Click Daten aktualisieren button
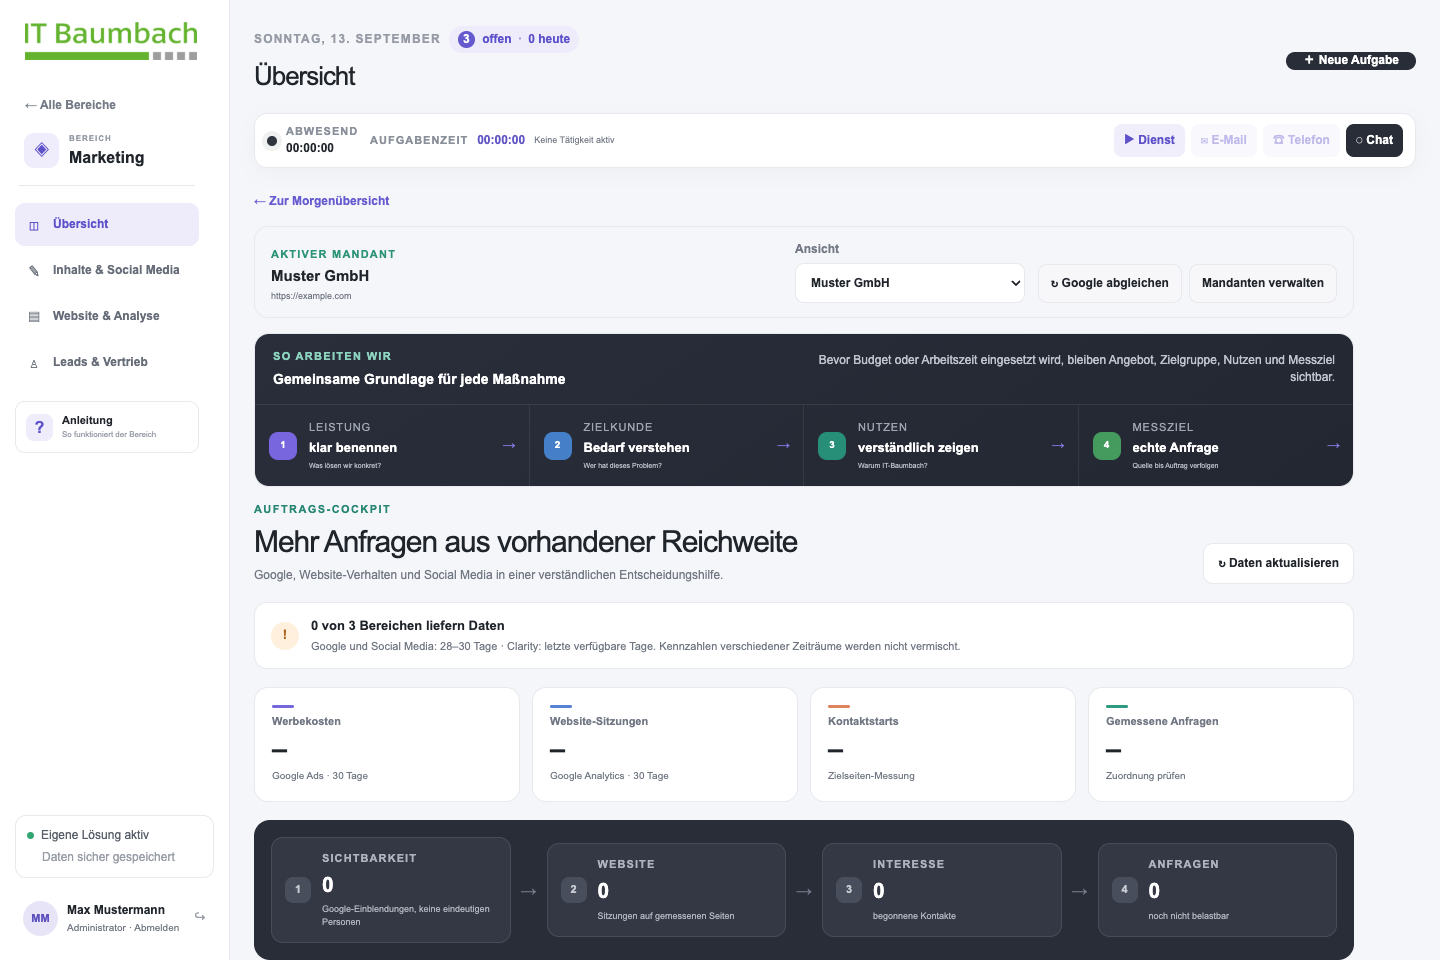This screenshot has width=1440, height=960. [1278, 563]
